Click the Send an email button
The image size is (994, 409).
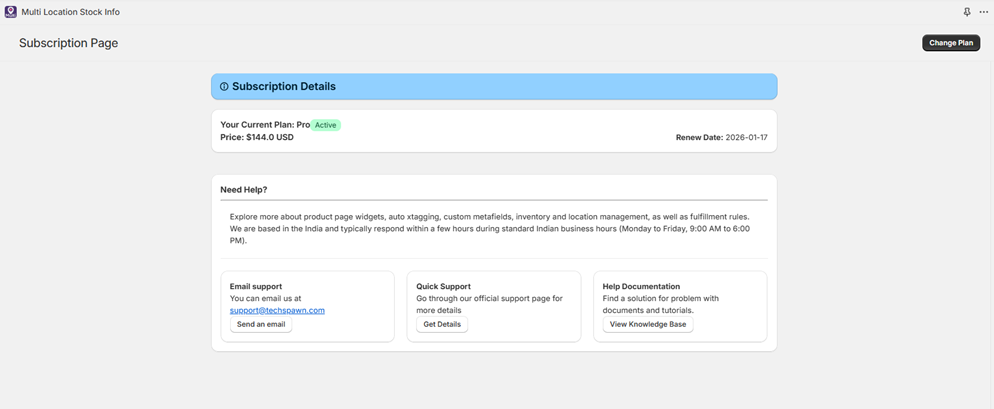261,324
